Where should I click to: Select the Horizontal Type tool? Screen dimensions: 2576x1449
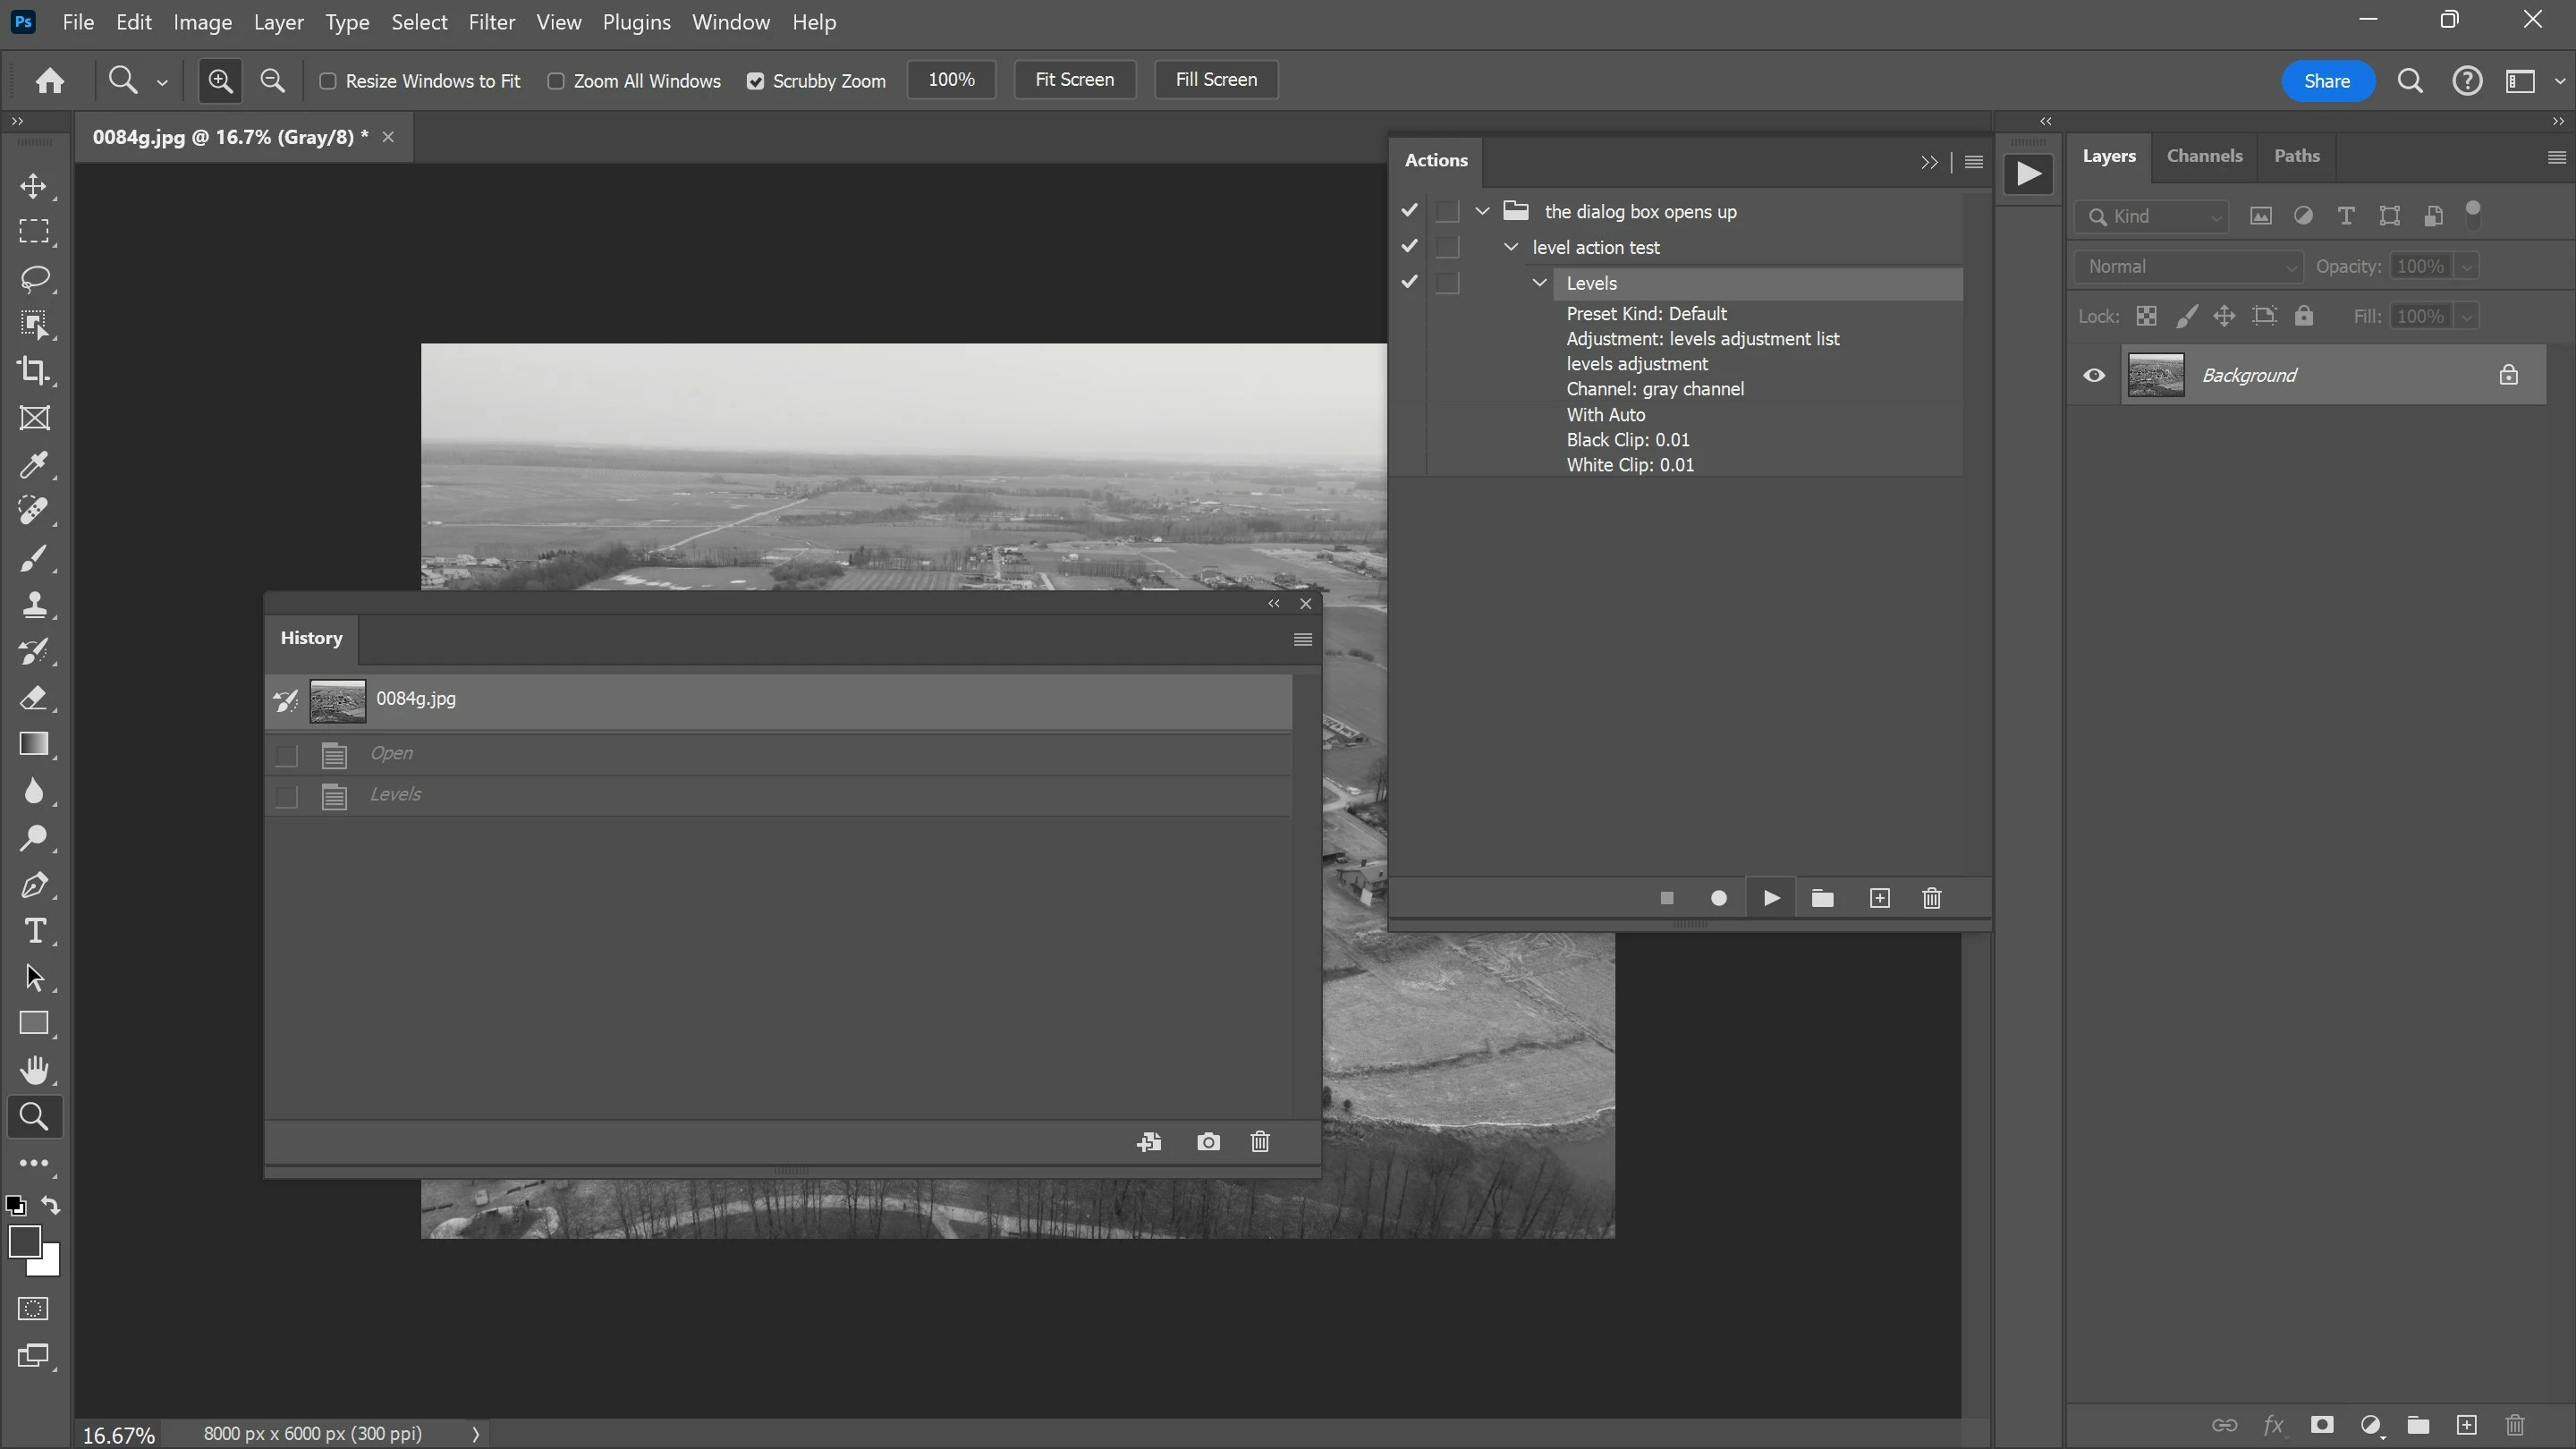34,931
